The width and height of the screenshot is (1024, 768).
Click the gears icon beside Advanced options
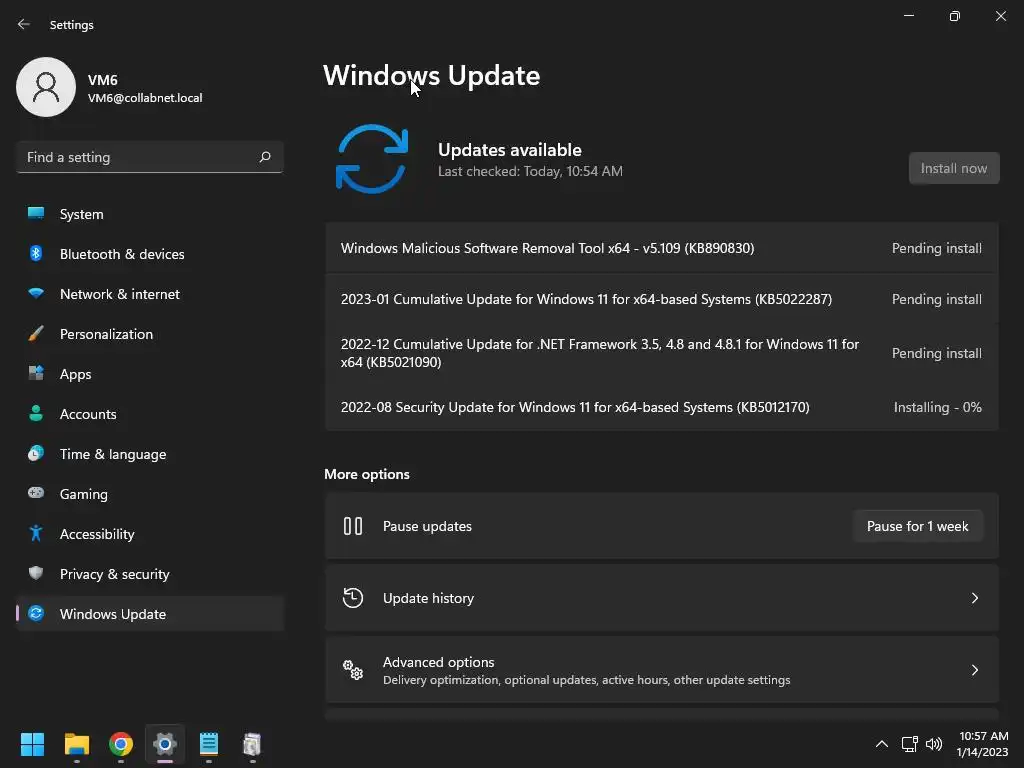point(353,670)
